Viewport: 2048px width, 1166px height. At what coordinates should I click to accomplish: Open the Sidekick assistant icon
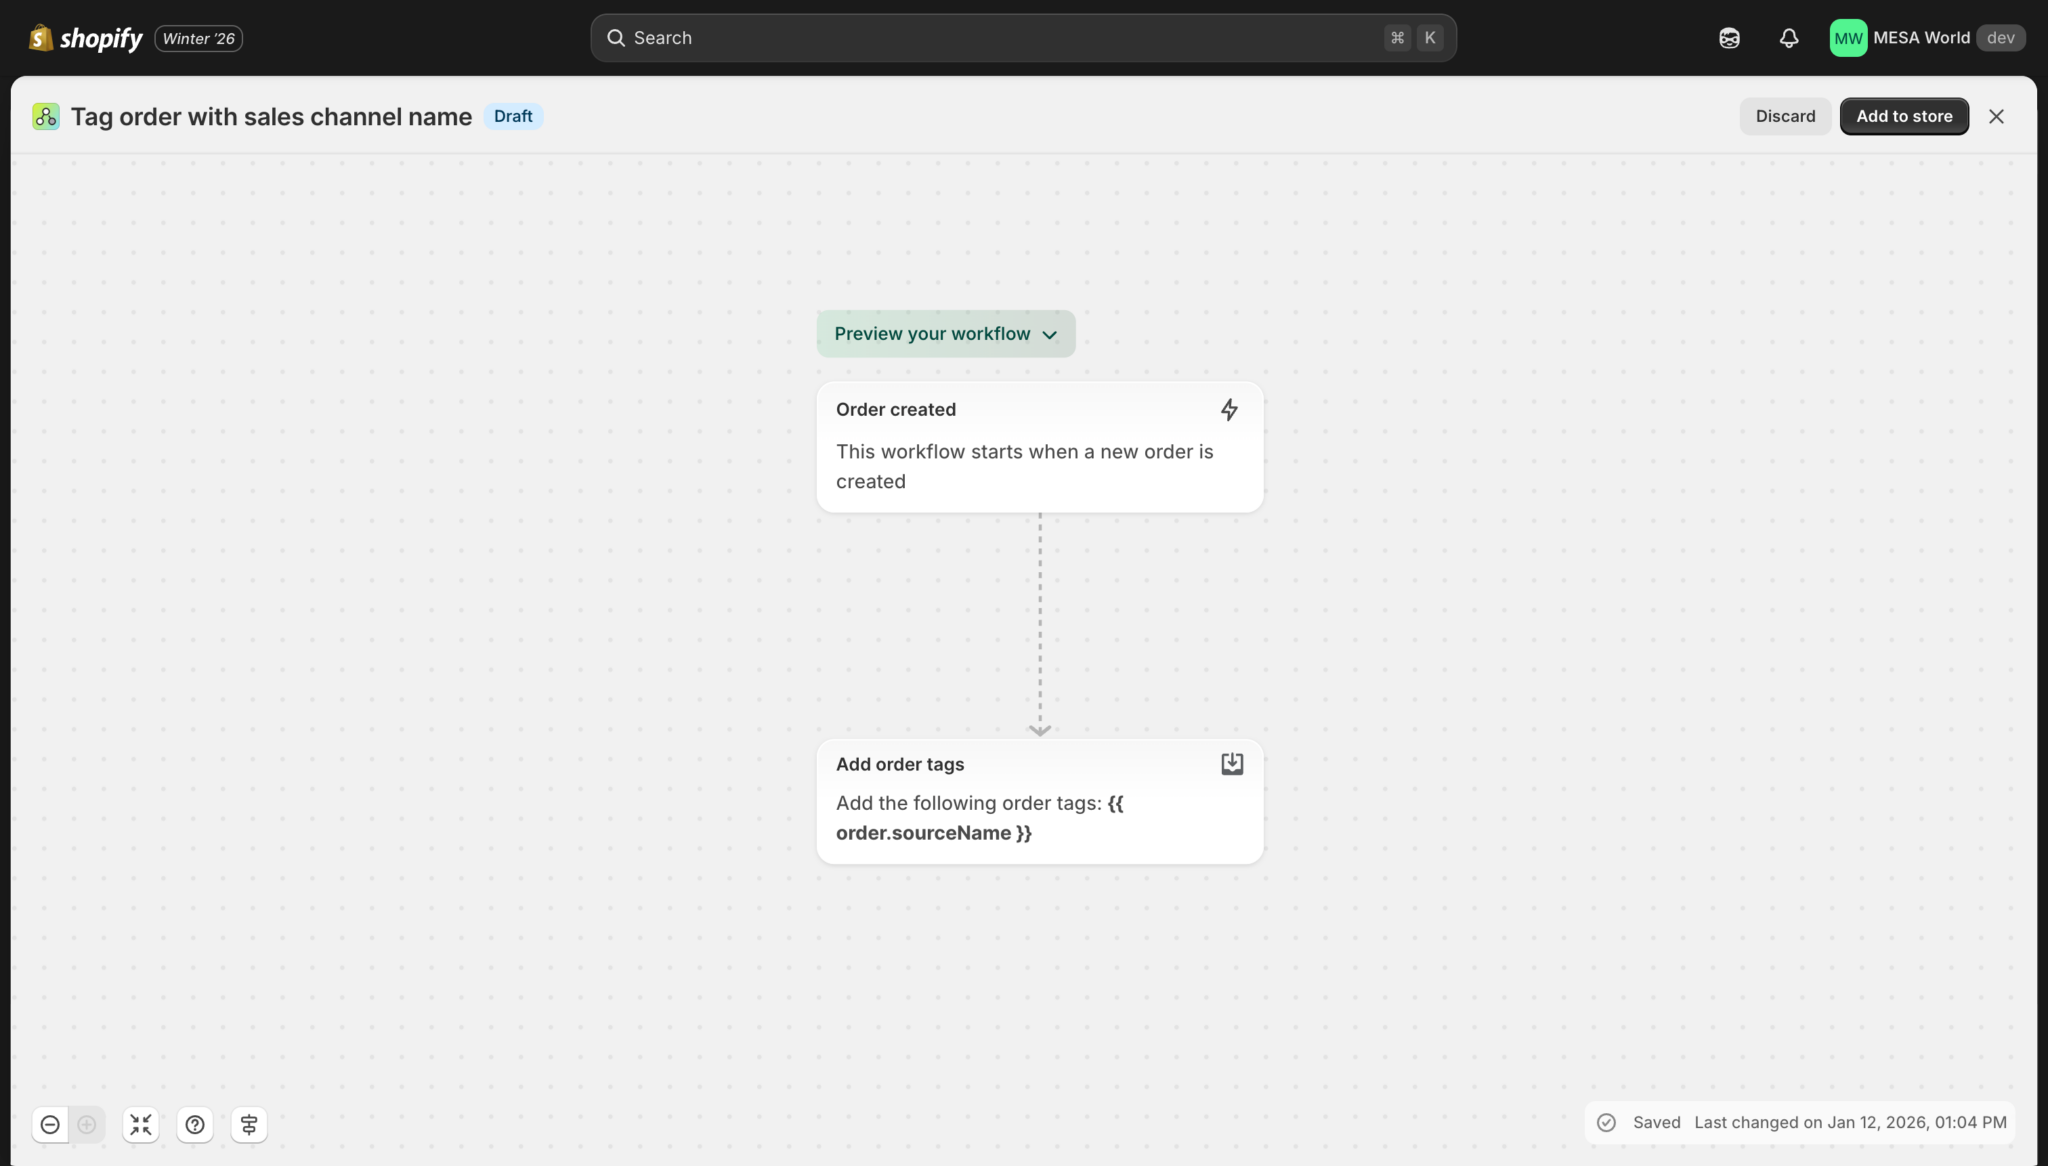[x=1729, y=38]
